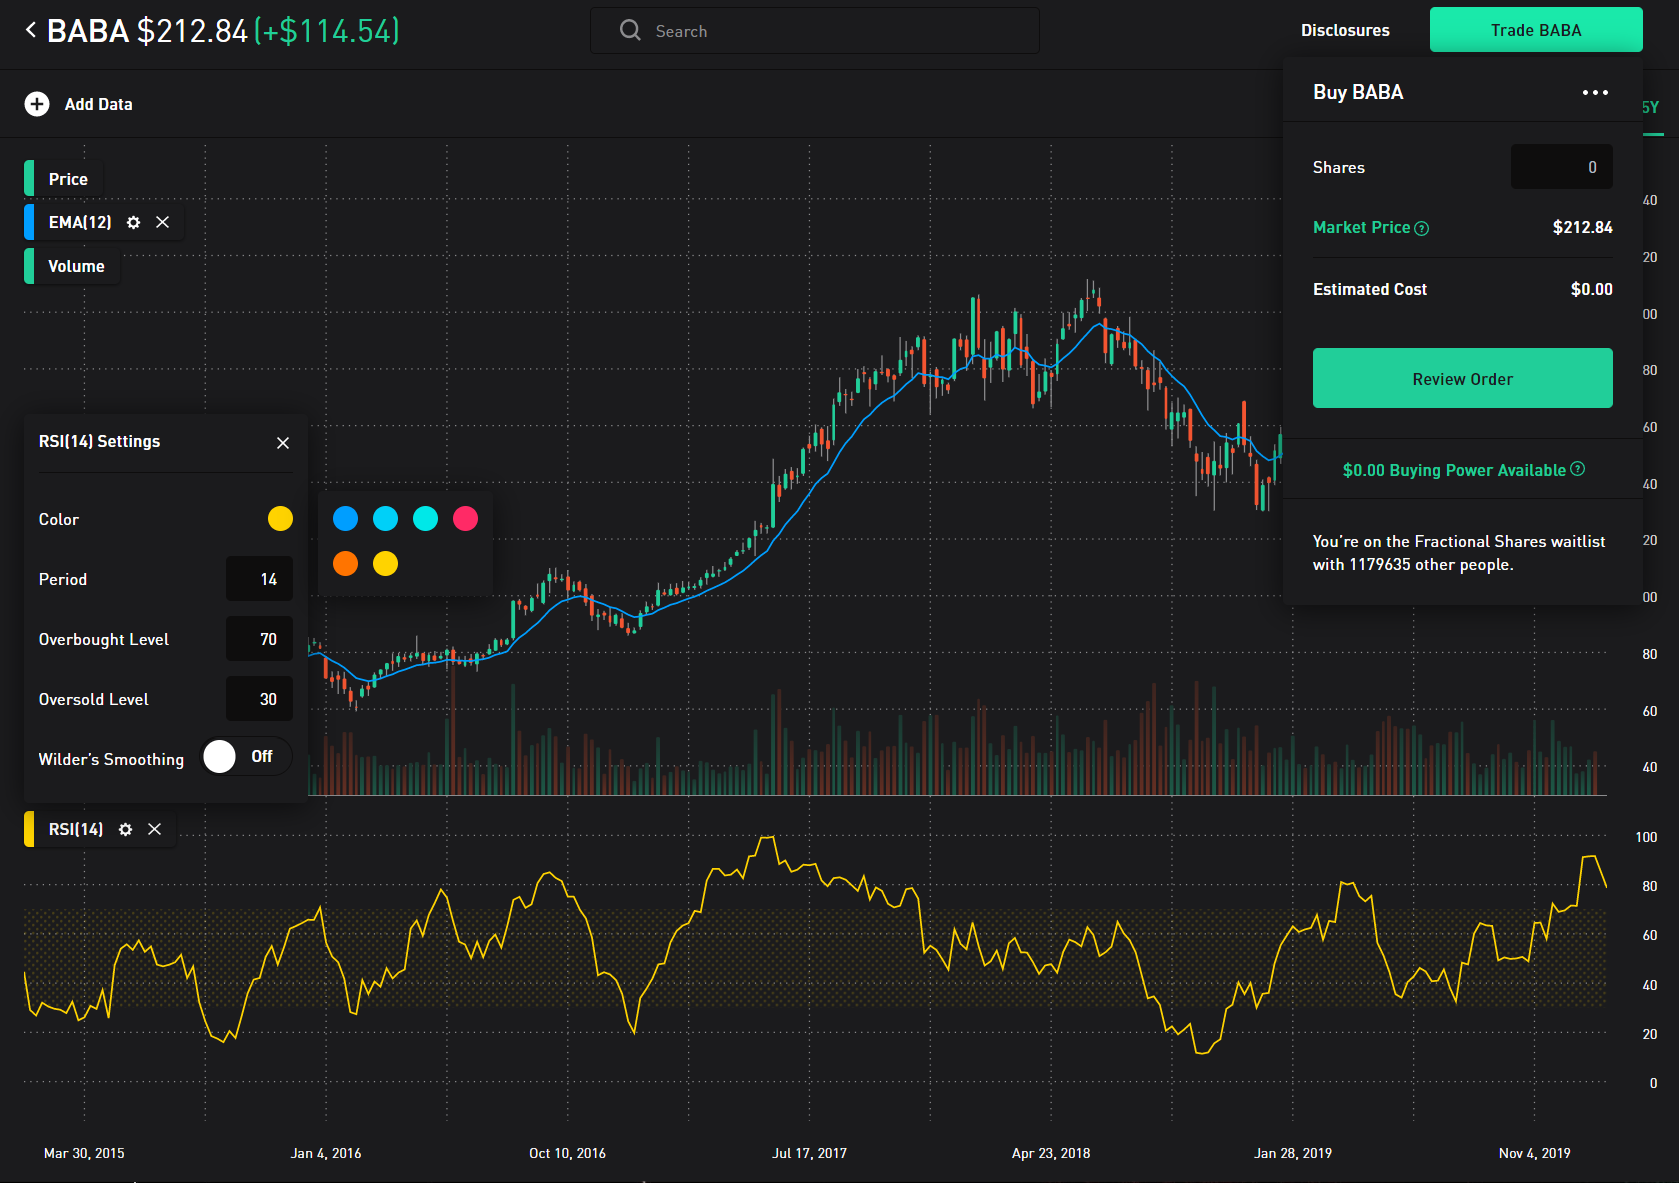
Task: Click the Estimated Cost $0.00 value
Action: [x=1591, y=289]
